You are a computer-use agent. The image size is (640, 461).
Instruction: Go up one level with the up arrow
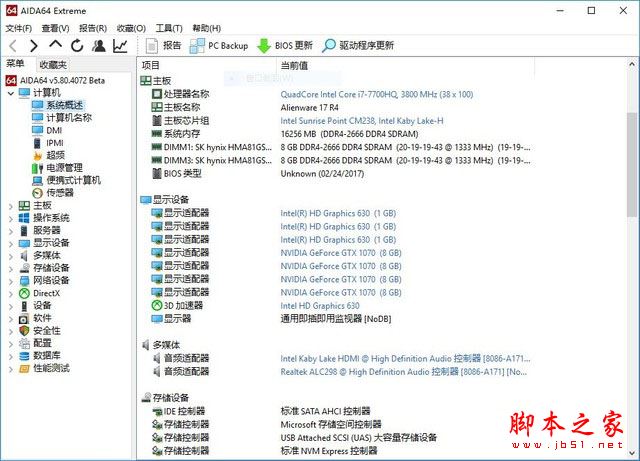[56, 44]
